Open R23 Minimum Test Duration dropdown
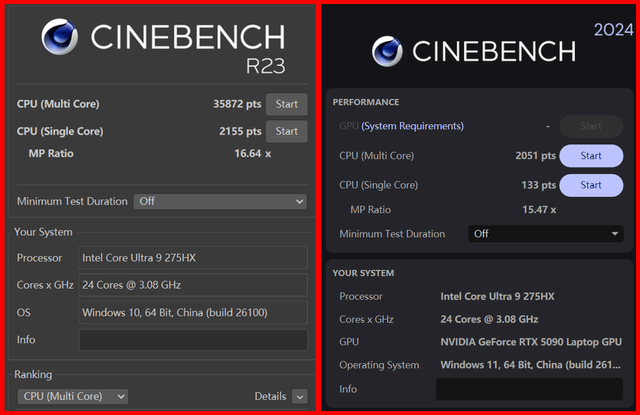Screen dimensions: 640x415 tap(219, 201)
